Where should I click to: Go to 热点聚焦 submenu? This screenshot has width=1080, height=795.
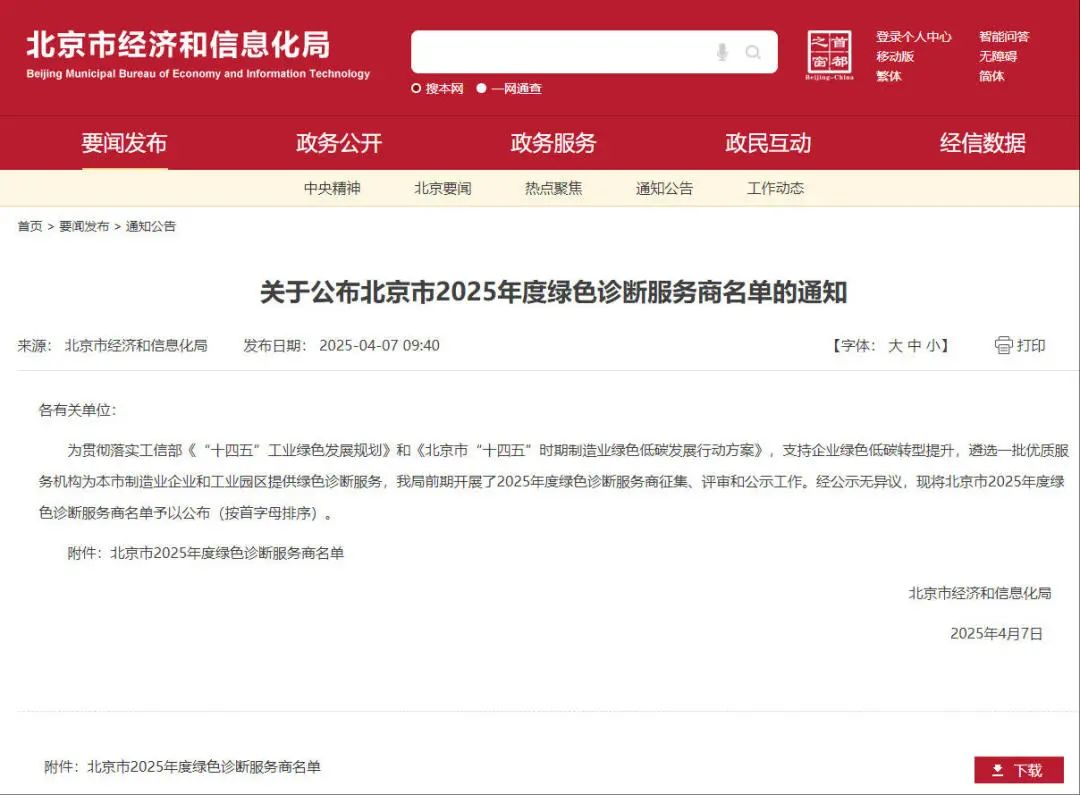tap(554, 188)
